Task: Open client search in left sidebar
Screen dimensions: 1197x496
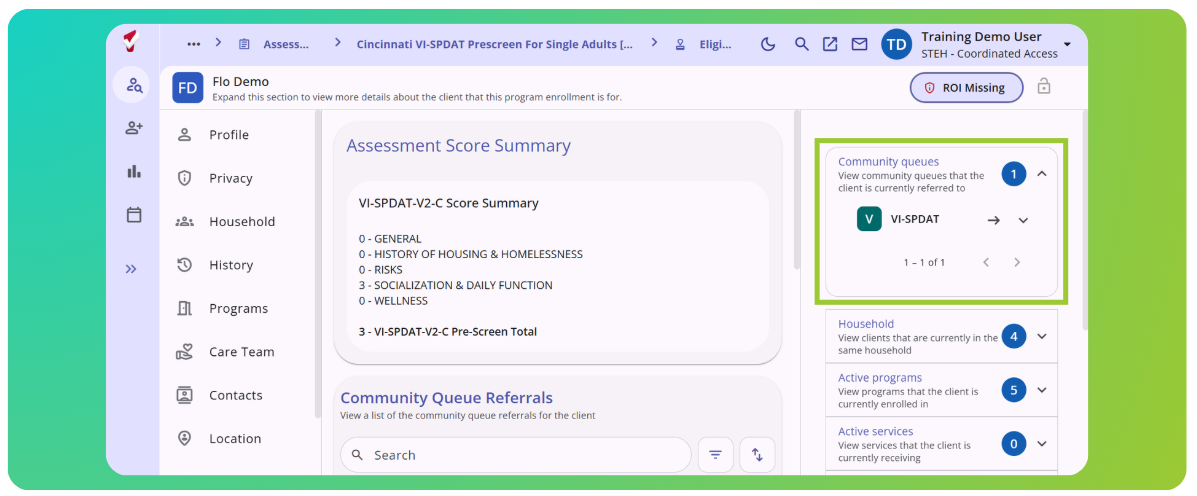Action: [134, 85]
